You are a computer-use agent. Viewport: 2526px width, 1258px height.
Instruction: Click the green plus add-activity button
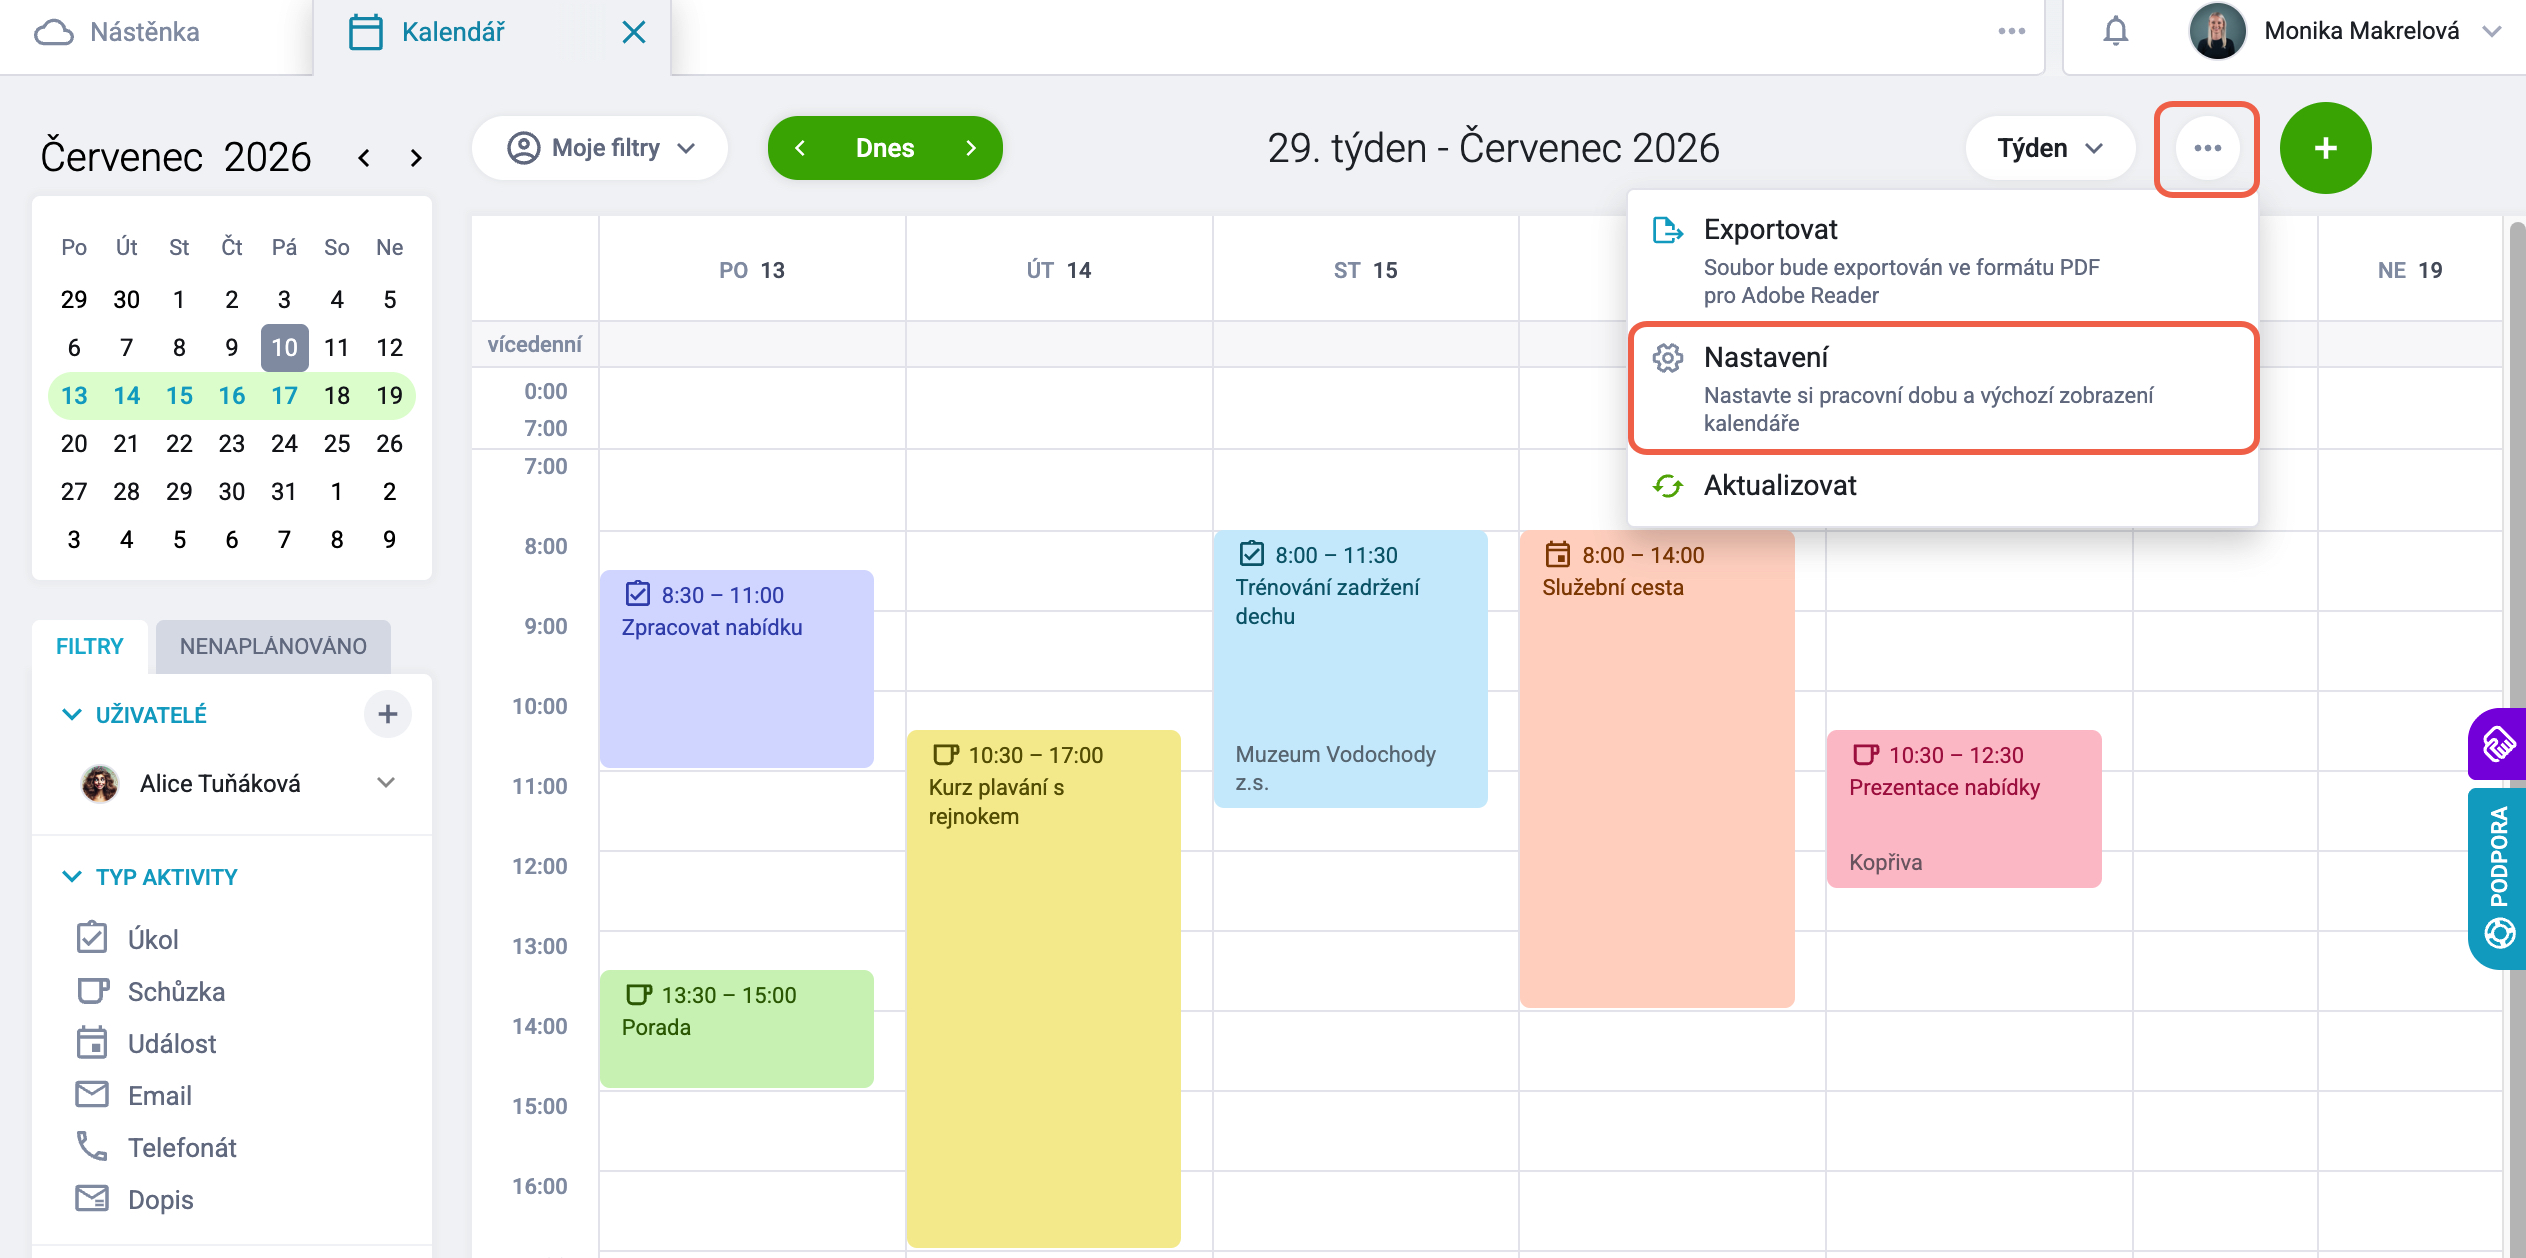tap(2325, 148)
